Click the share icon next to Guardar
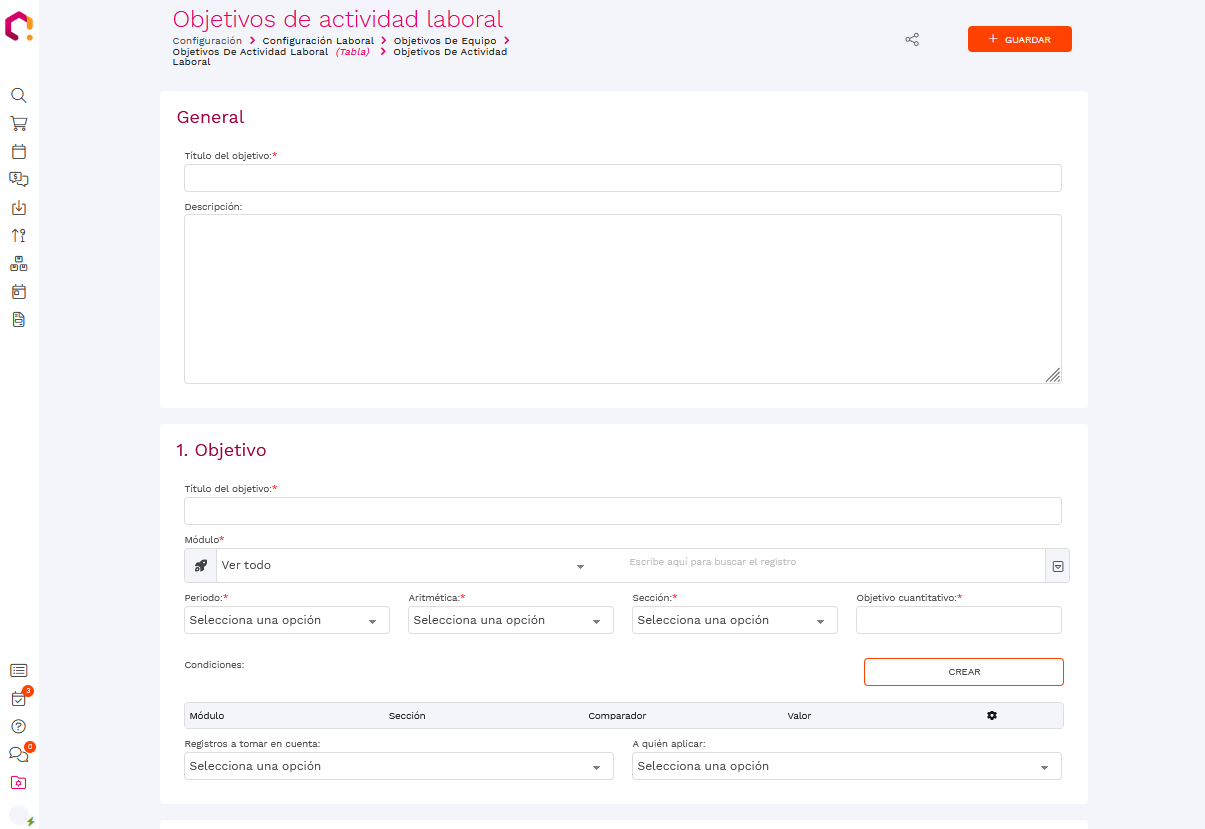Viewport: 1205px width, 829px height. click(x=912, y=40)
